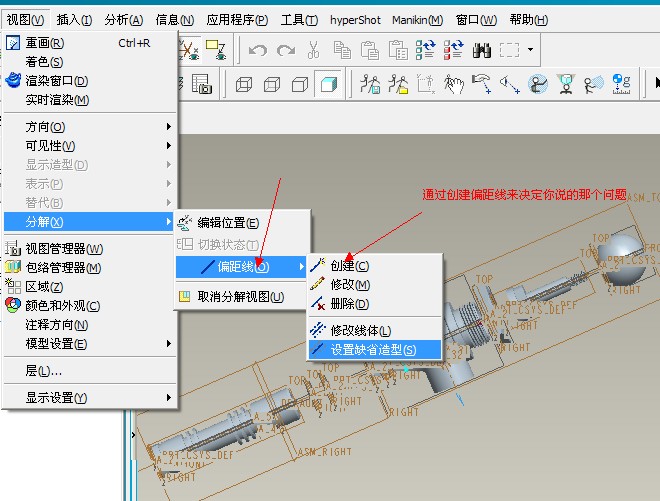Click the ASM_RIGHT datum label
Screen dimensions: 660x501
(325, 452)
